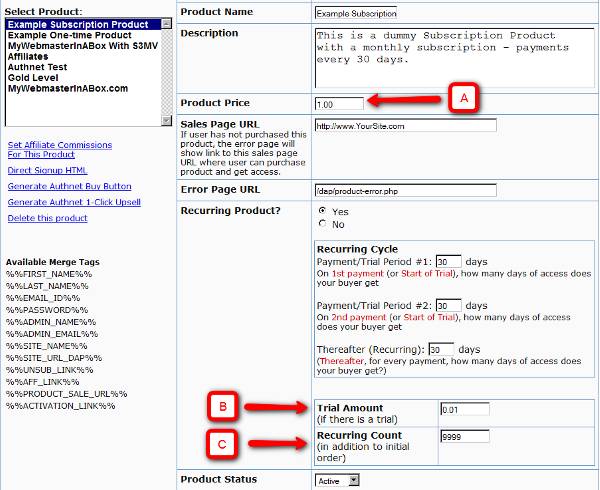Select the Yes recurring product radio button
This screenshot has width=600, height=490.
pyautogui.click(x=322, y=211)
